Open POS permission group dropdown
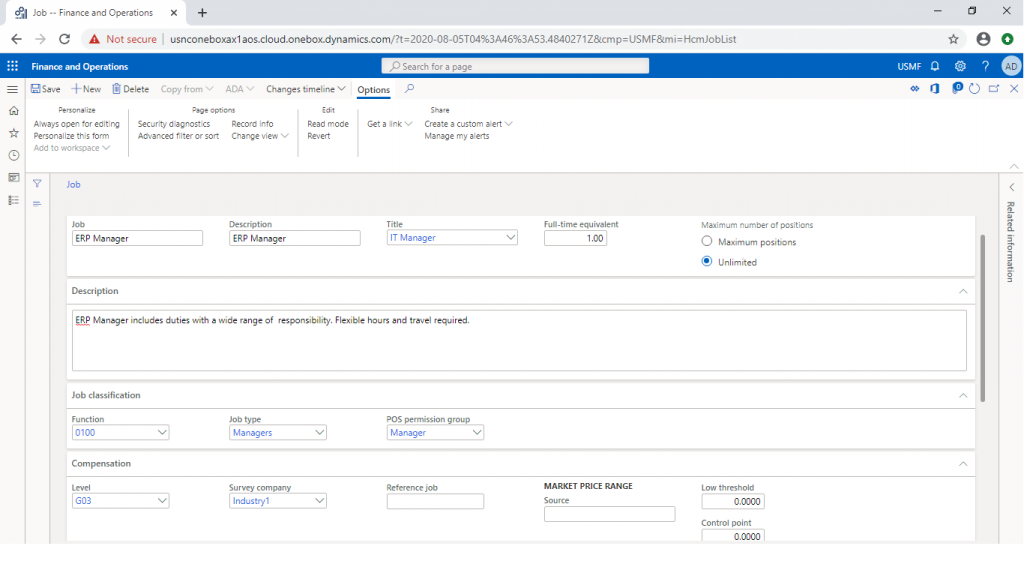Image resolution: width=1024 pixels, height=576 pixels. [x=477, y=432]
